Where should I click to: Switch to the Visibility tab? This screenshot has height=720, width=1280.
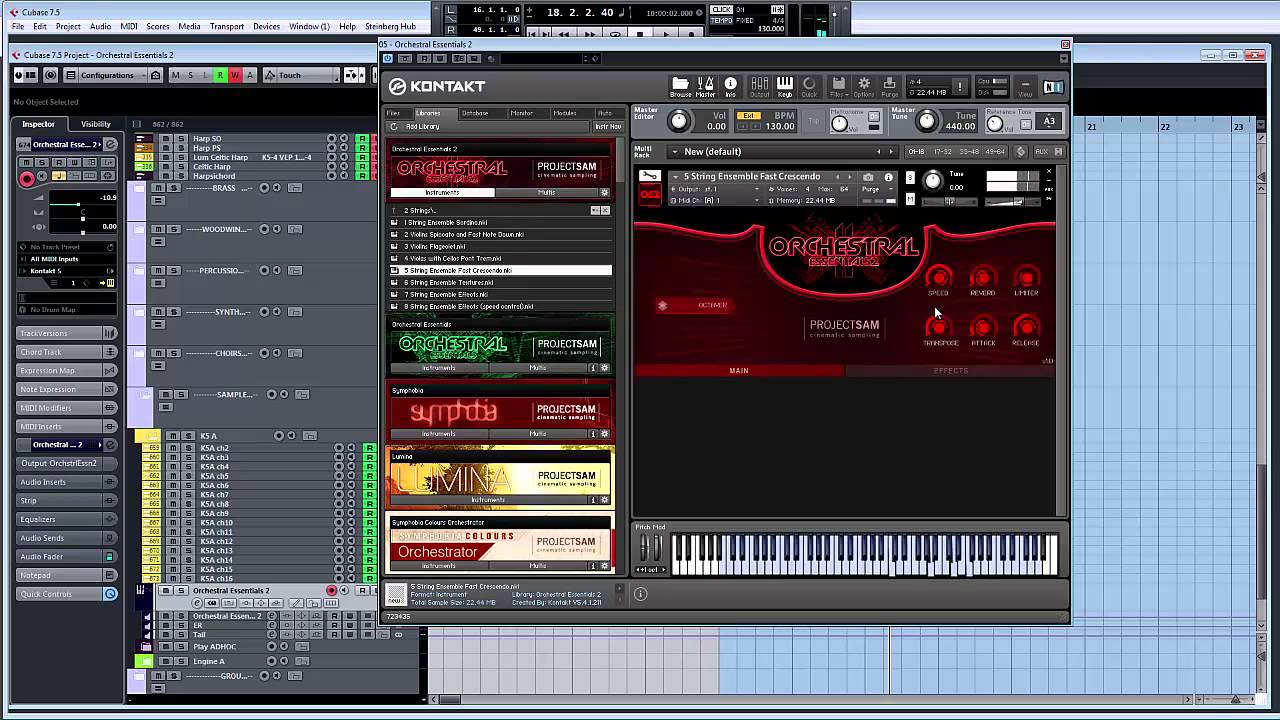click(x=96, y=124)
